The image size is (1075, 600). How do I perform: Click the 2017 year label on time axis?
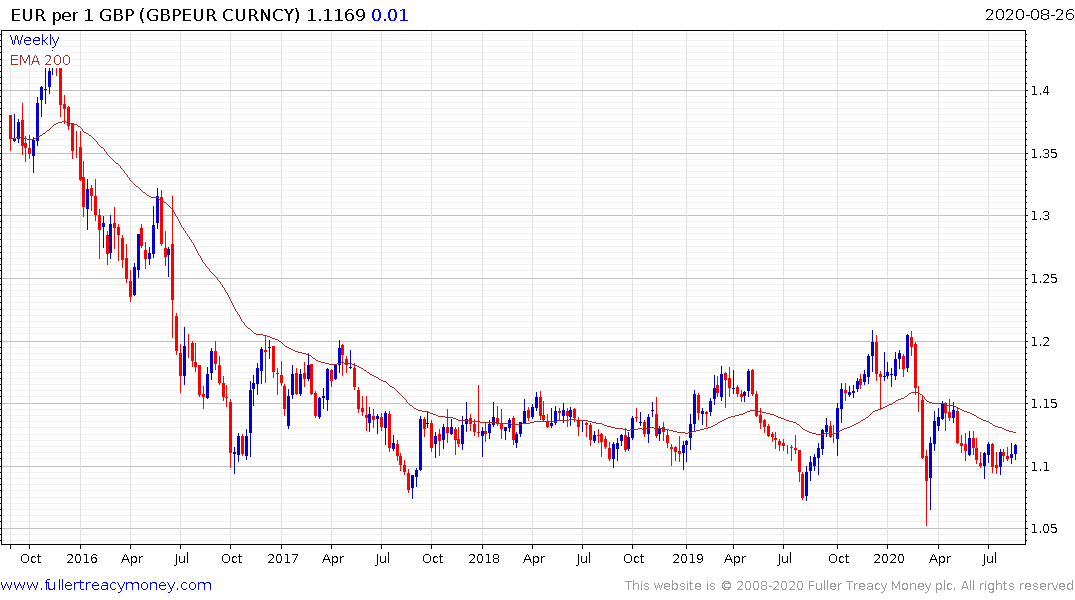tap(282, 558)
